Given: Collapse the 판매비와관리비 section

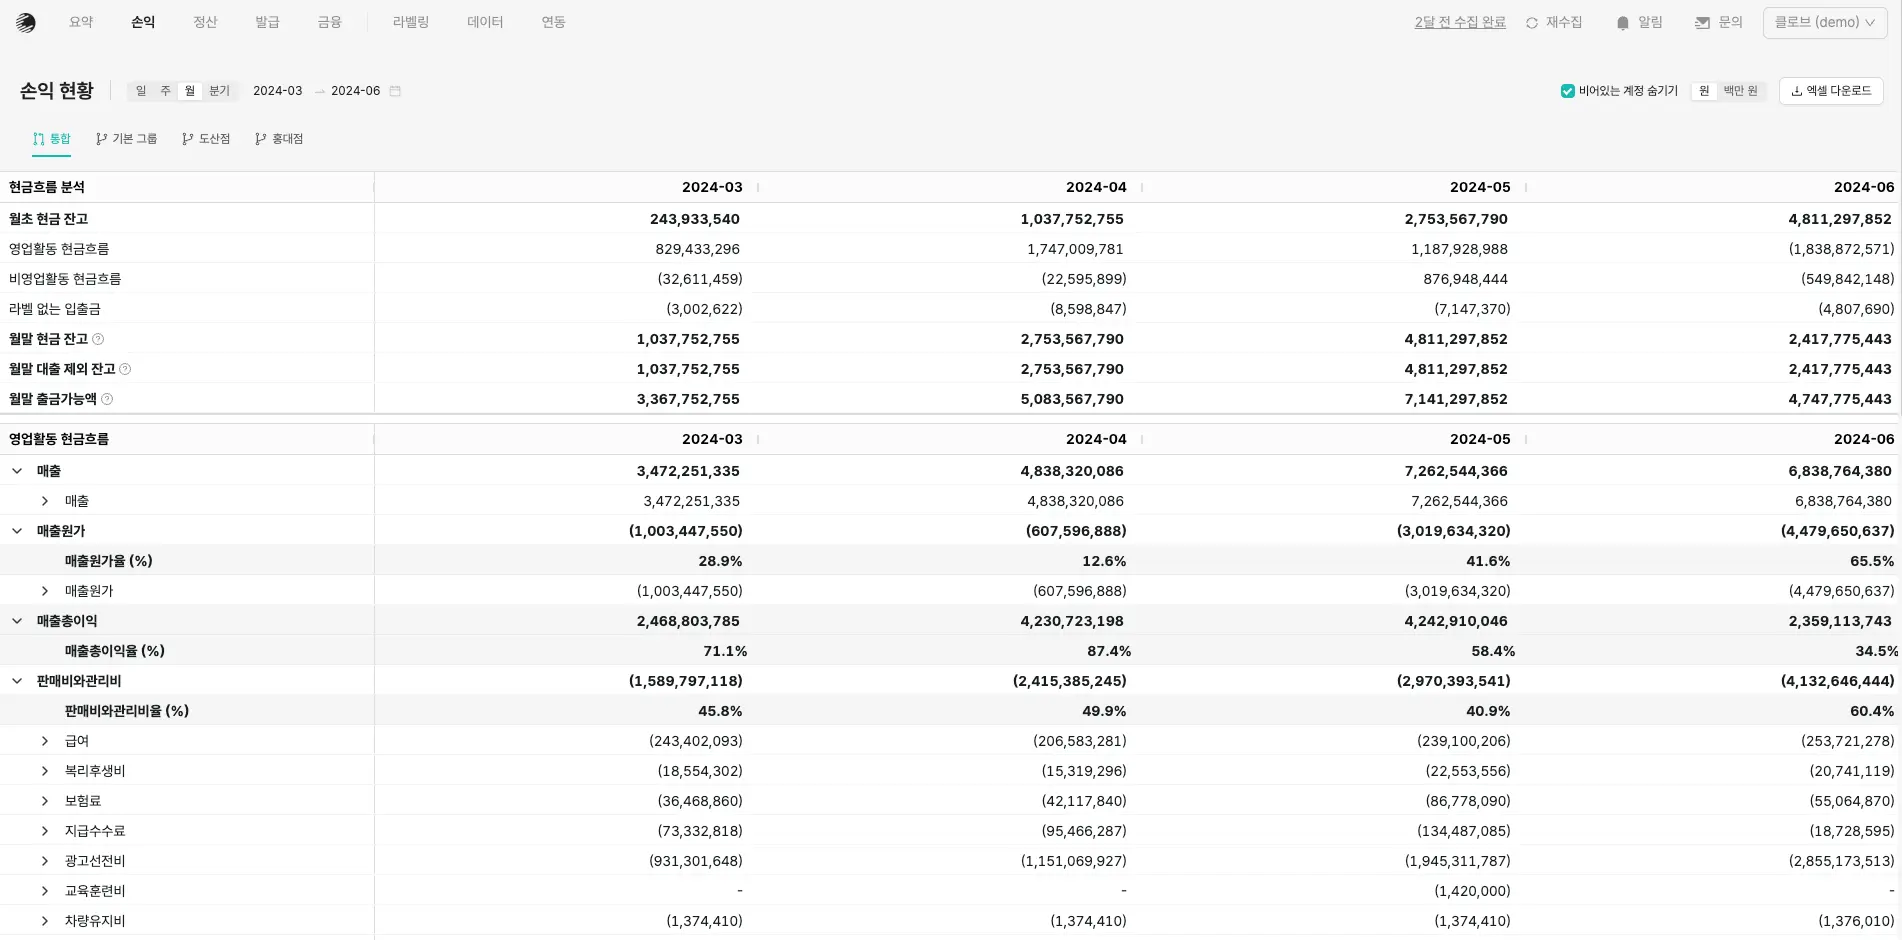Looking at the screenshot, I should tap(17, 681).
